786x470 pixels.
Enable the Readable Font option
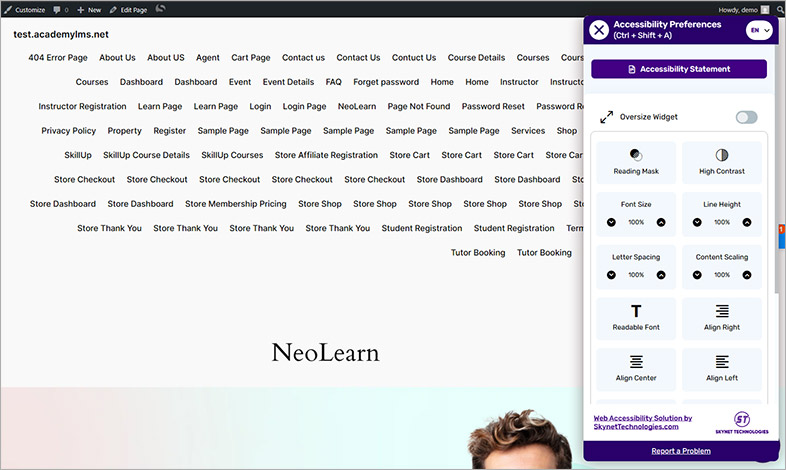(x=636, y=319)
